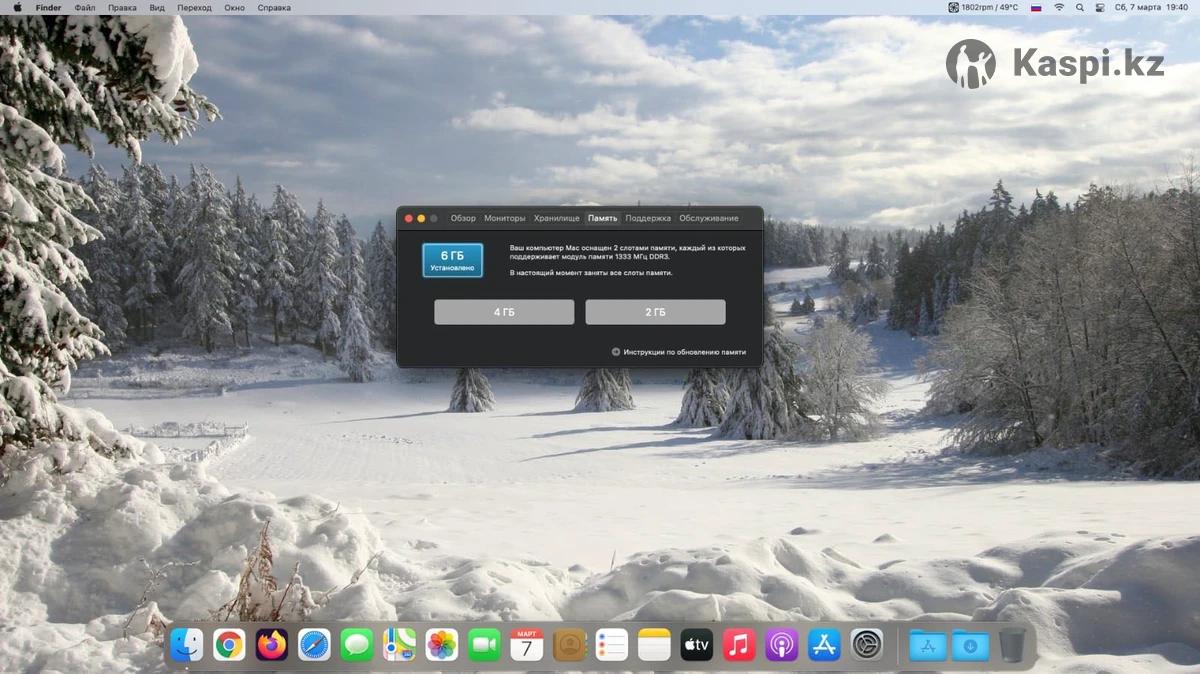Image resolution: width=1200 pixels, height=674 pixels.
Task: Open the Trash in the dock
Action: [x=1012, y=645]
